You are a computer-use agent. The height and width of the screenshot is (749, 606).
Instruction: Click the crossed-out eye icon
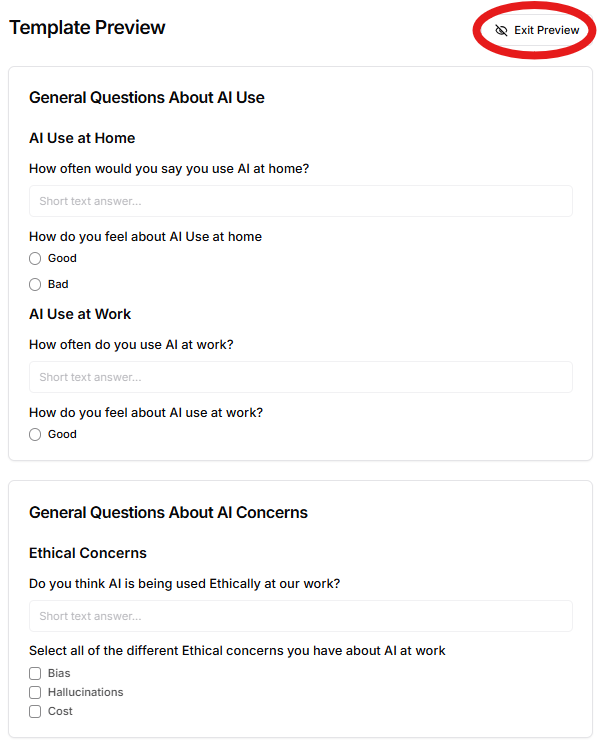click(502, 30)
